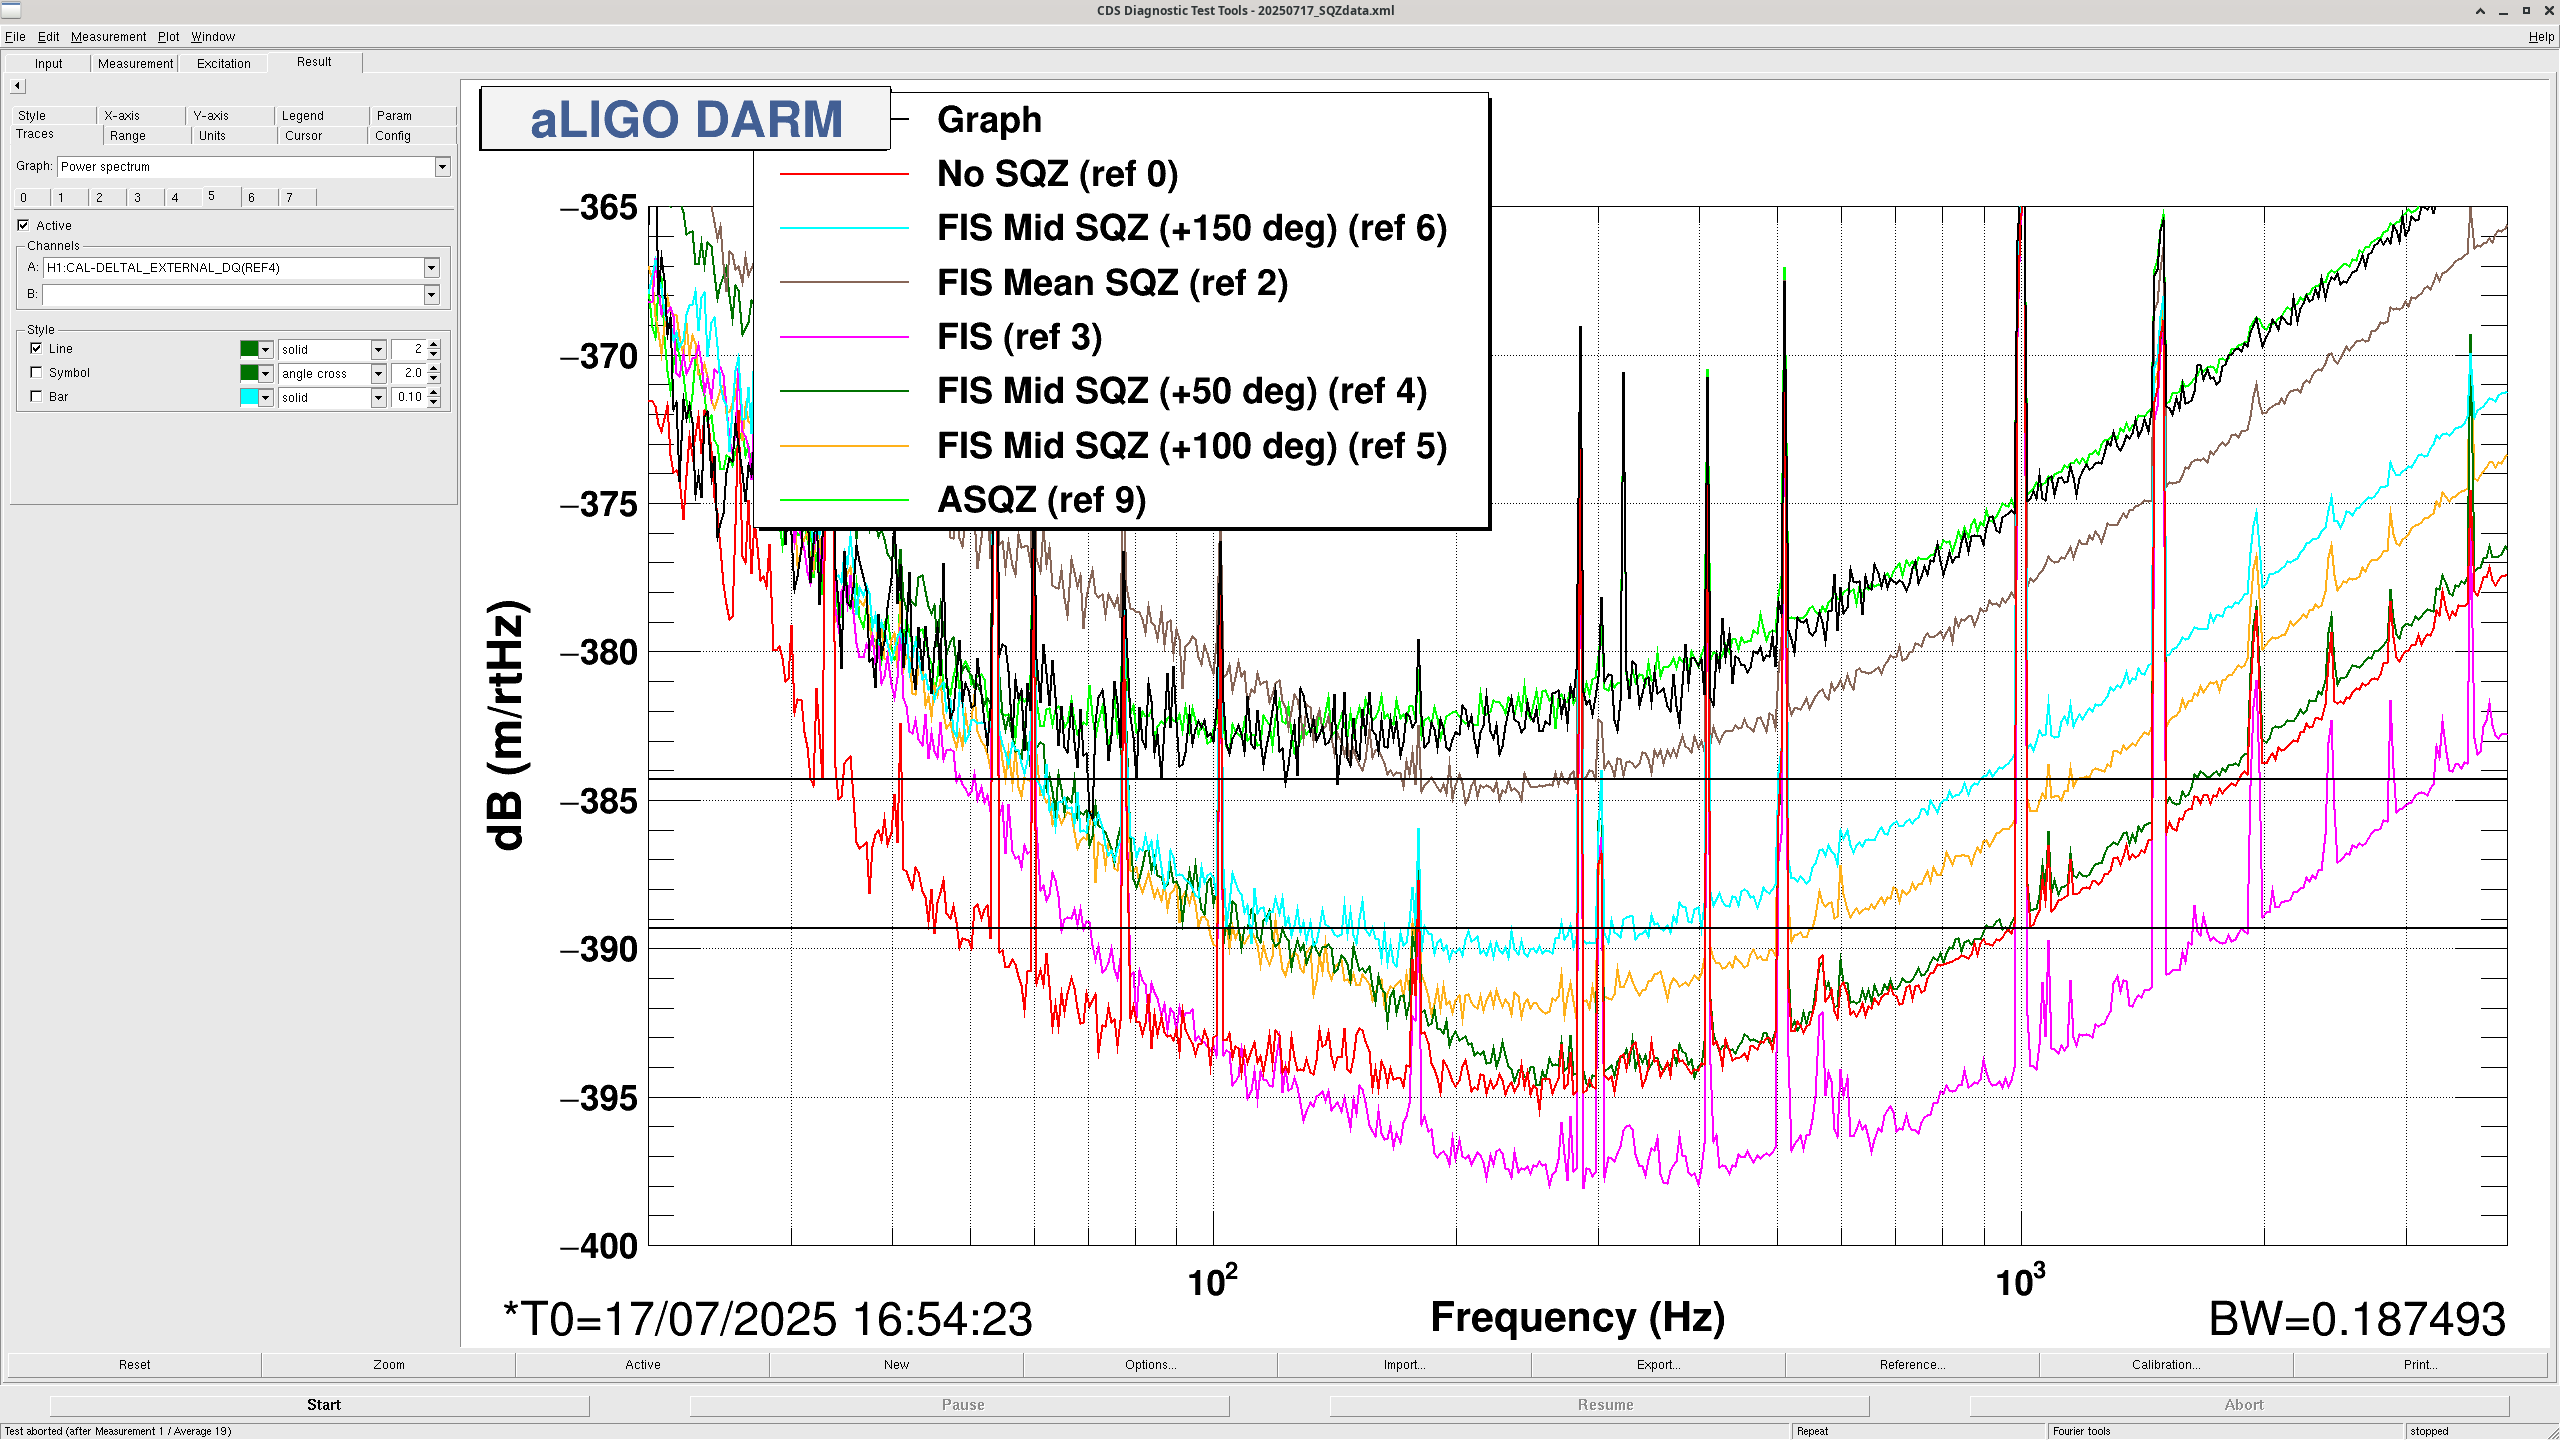
Task: Click the aLIGO DARM plot title
Action: (686, 119)
